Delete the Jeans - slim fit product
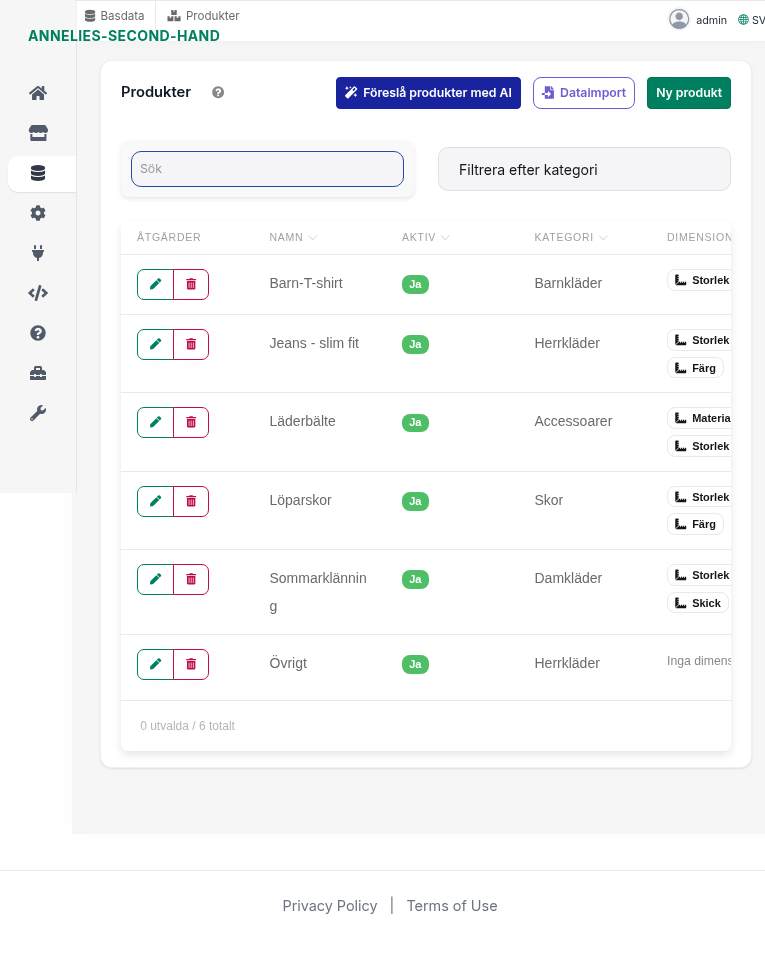This screenshot has height=956, width=765. (x=191, y=344)
